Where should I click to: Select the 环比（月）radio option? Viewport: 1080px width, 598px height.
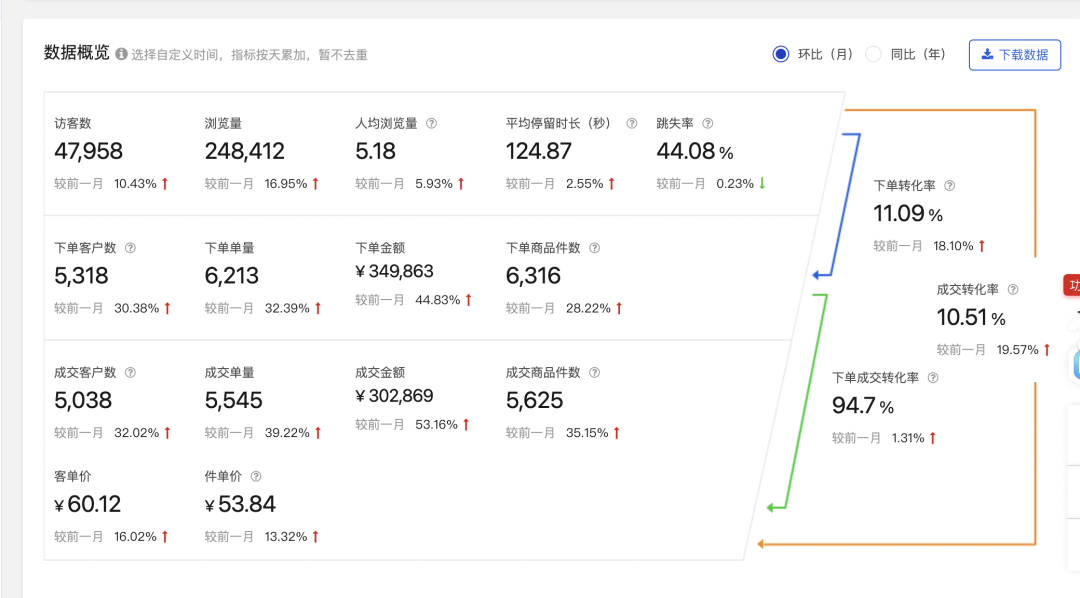pyautogui.click(x=781, y=54)
